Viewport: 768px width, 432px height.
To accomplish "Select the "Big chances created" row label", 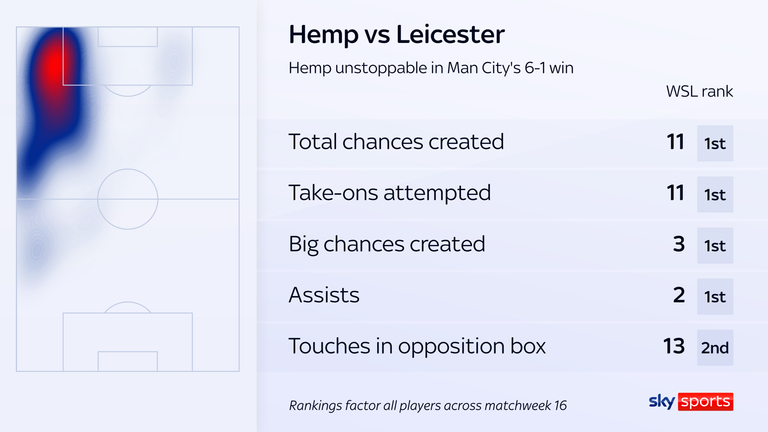I will 386,244.
